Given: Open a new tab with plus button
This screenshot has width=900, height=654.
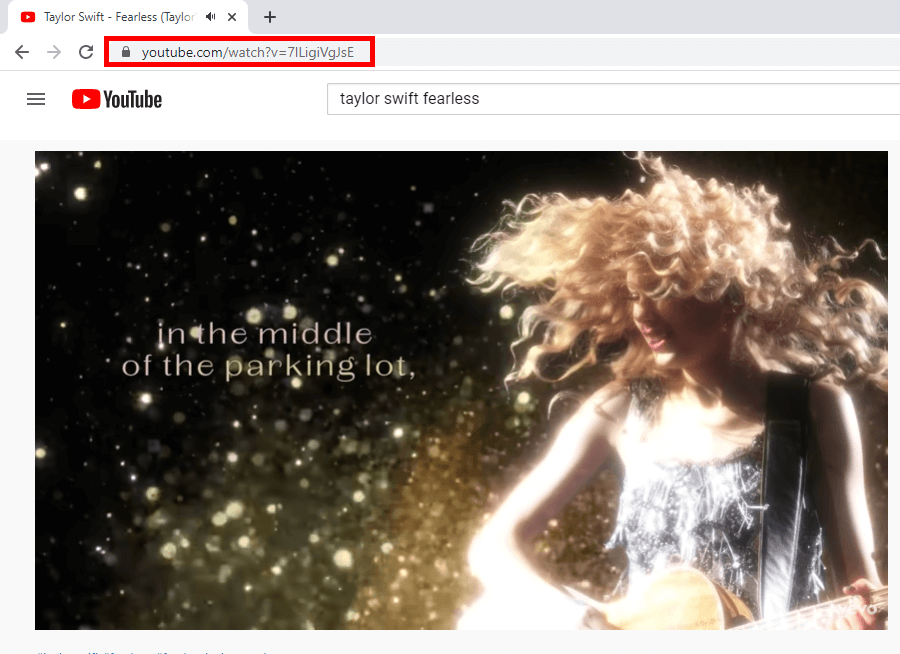Looking at the screenshot, I should pos(270,17).
